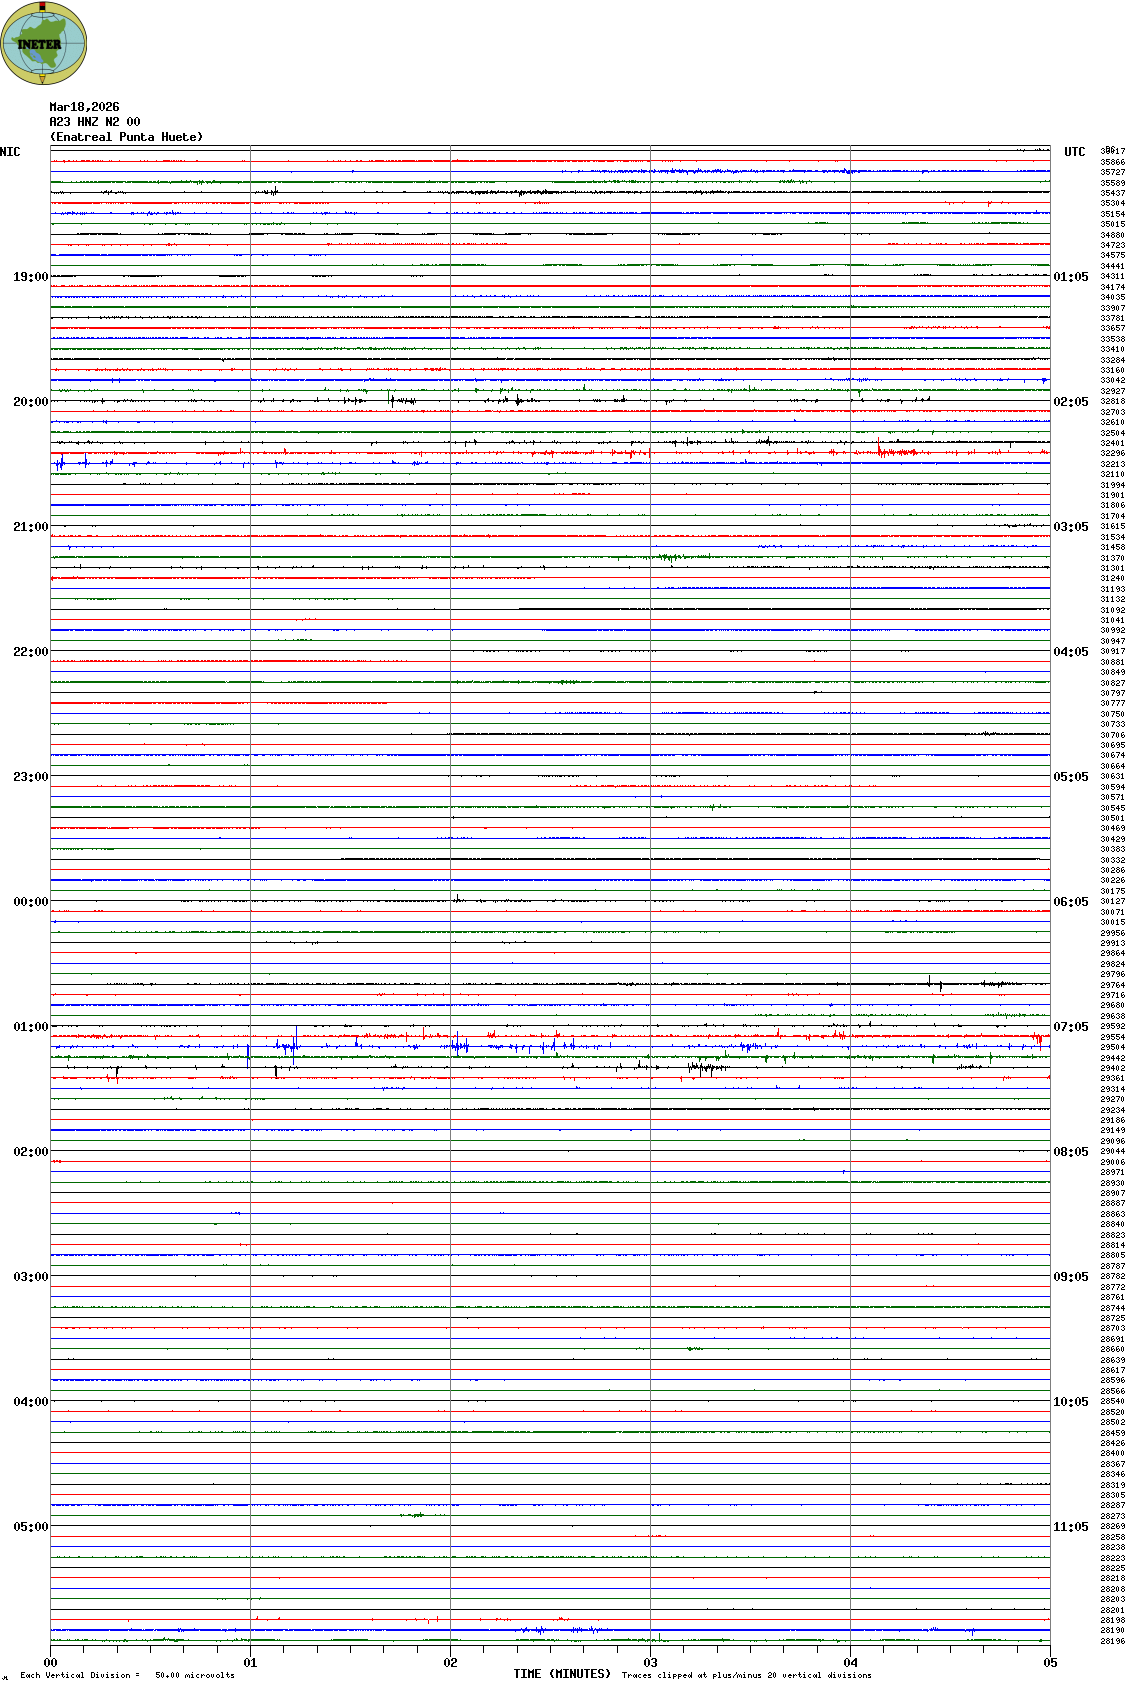Click the 00:00 midnight time marker
1130x1689 pixels.
point(30,902)
